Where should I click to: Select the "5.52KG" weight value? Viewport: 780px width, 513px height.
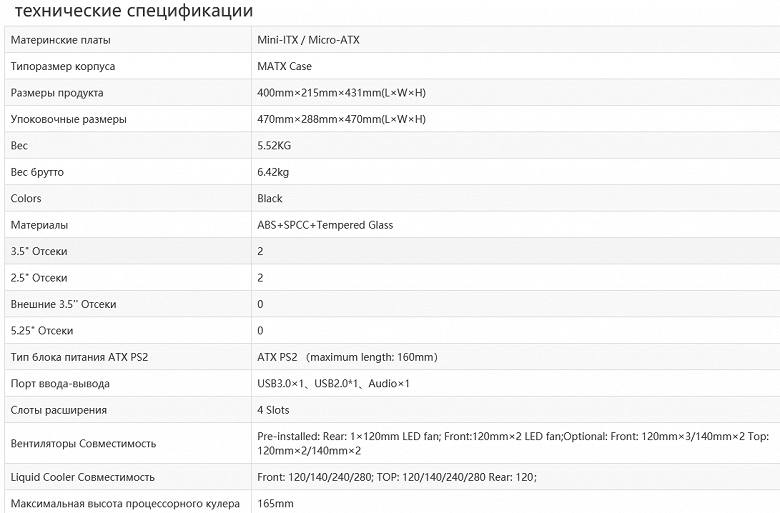[274, 146]
